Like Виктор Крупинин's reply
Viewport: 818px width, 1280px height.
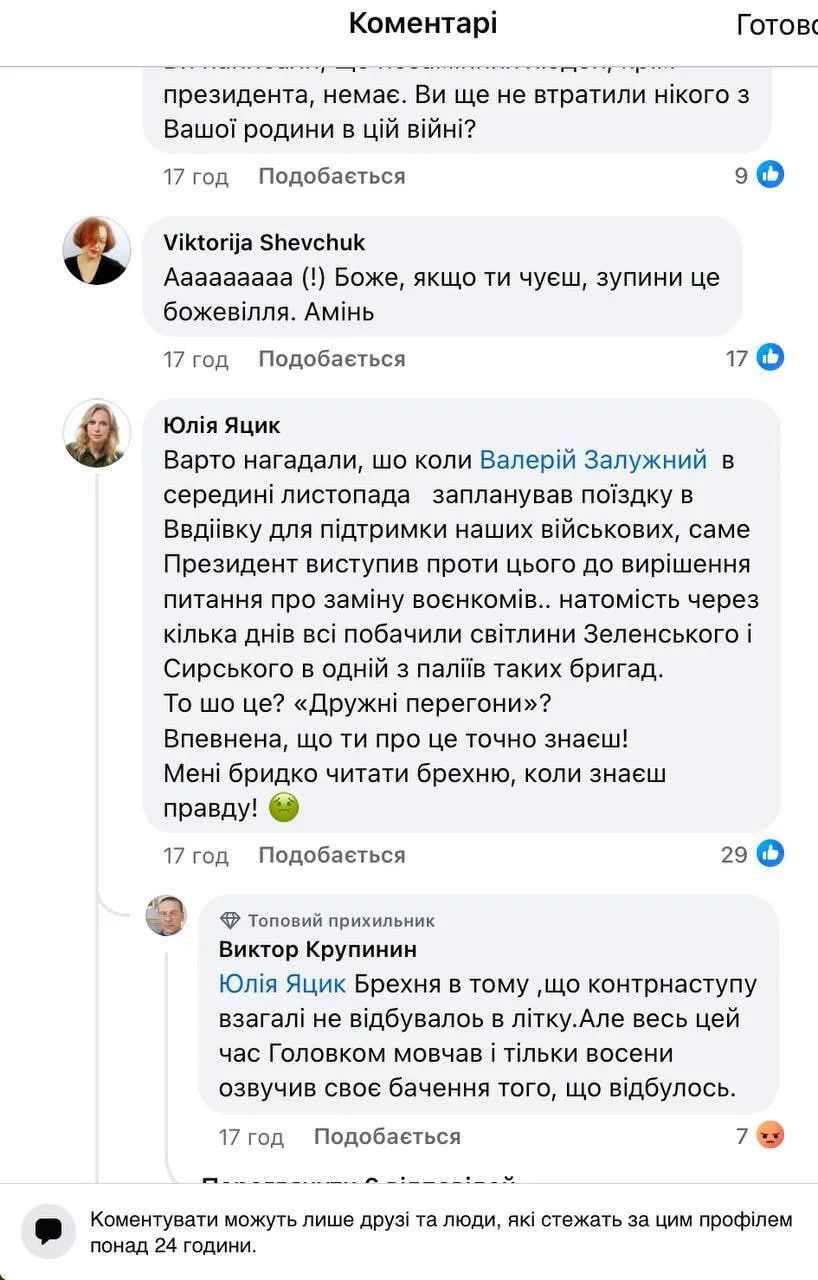pos(387,1136)
